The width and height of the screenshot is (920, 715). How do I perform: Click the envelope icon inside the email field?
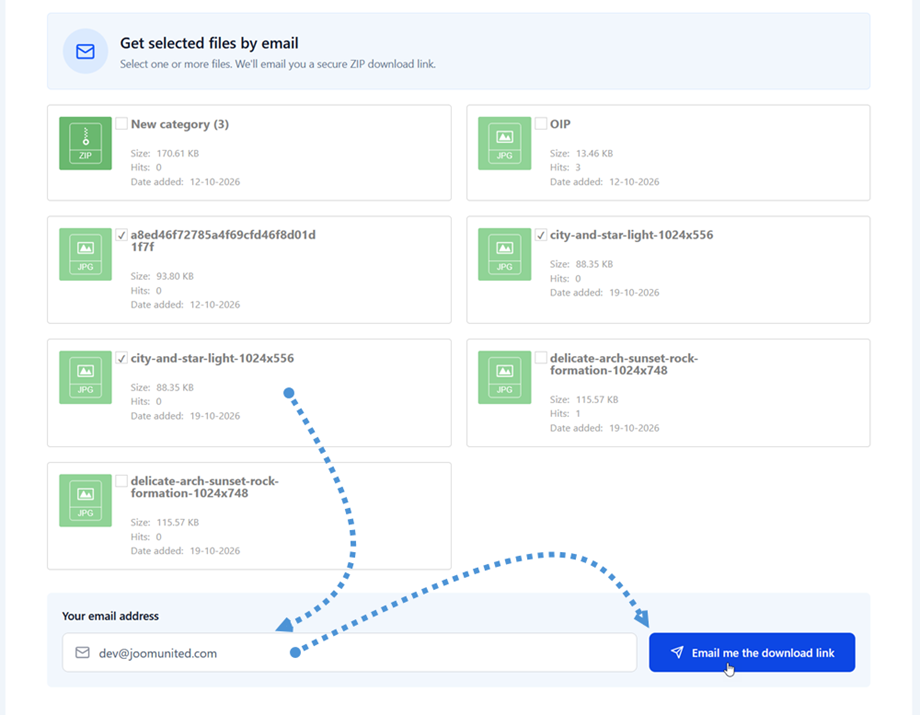click(83, 652)
